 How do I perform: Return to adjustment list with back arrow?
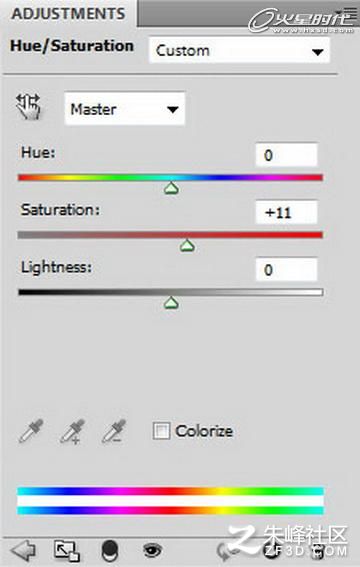pos(23,550)
